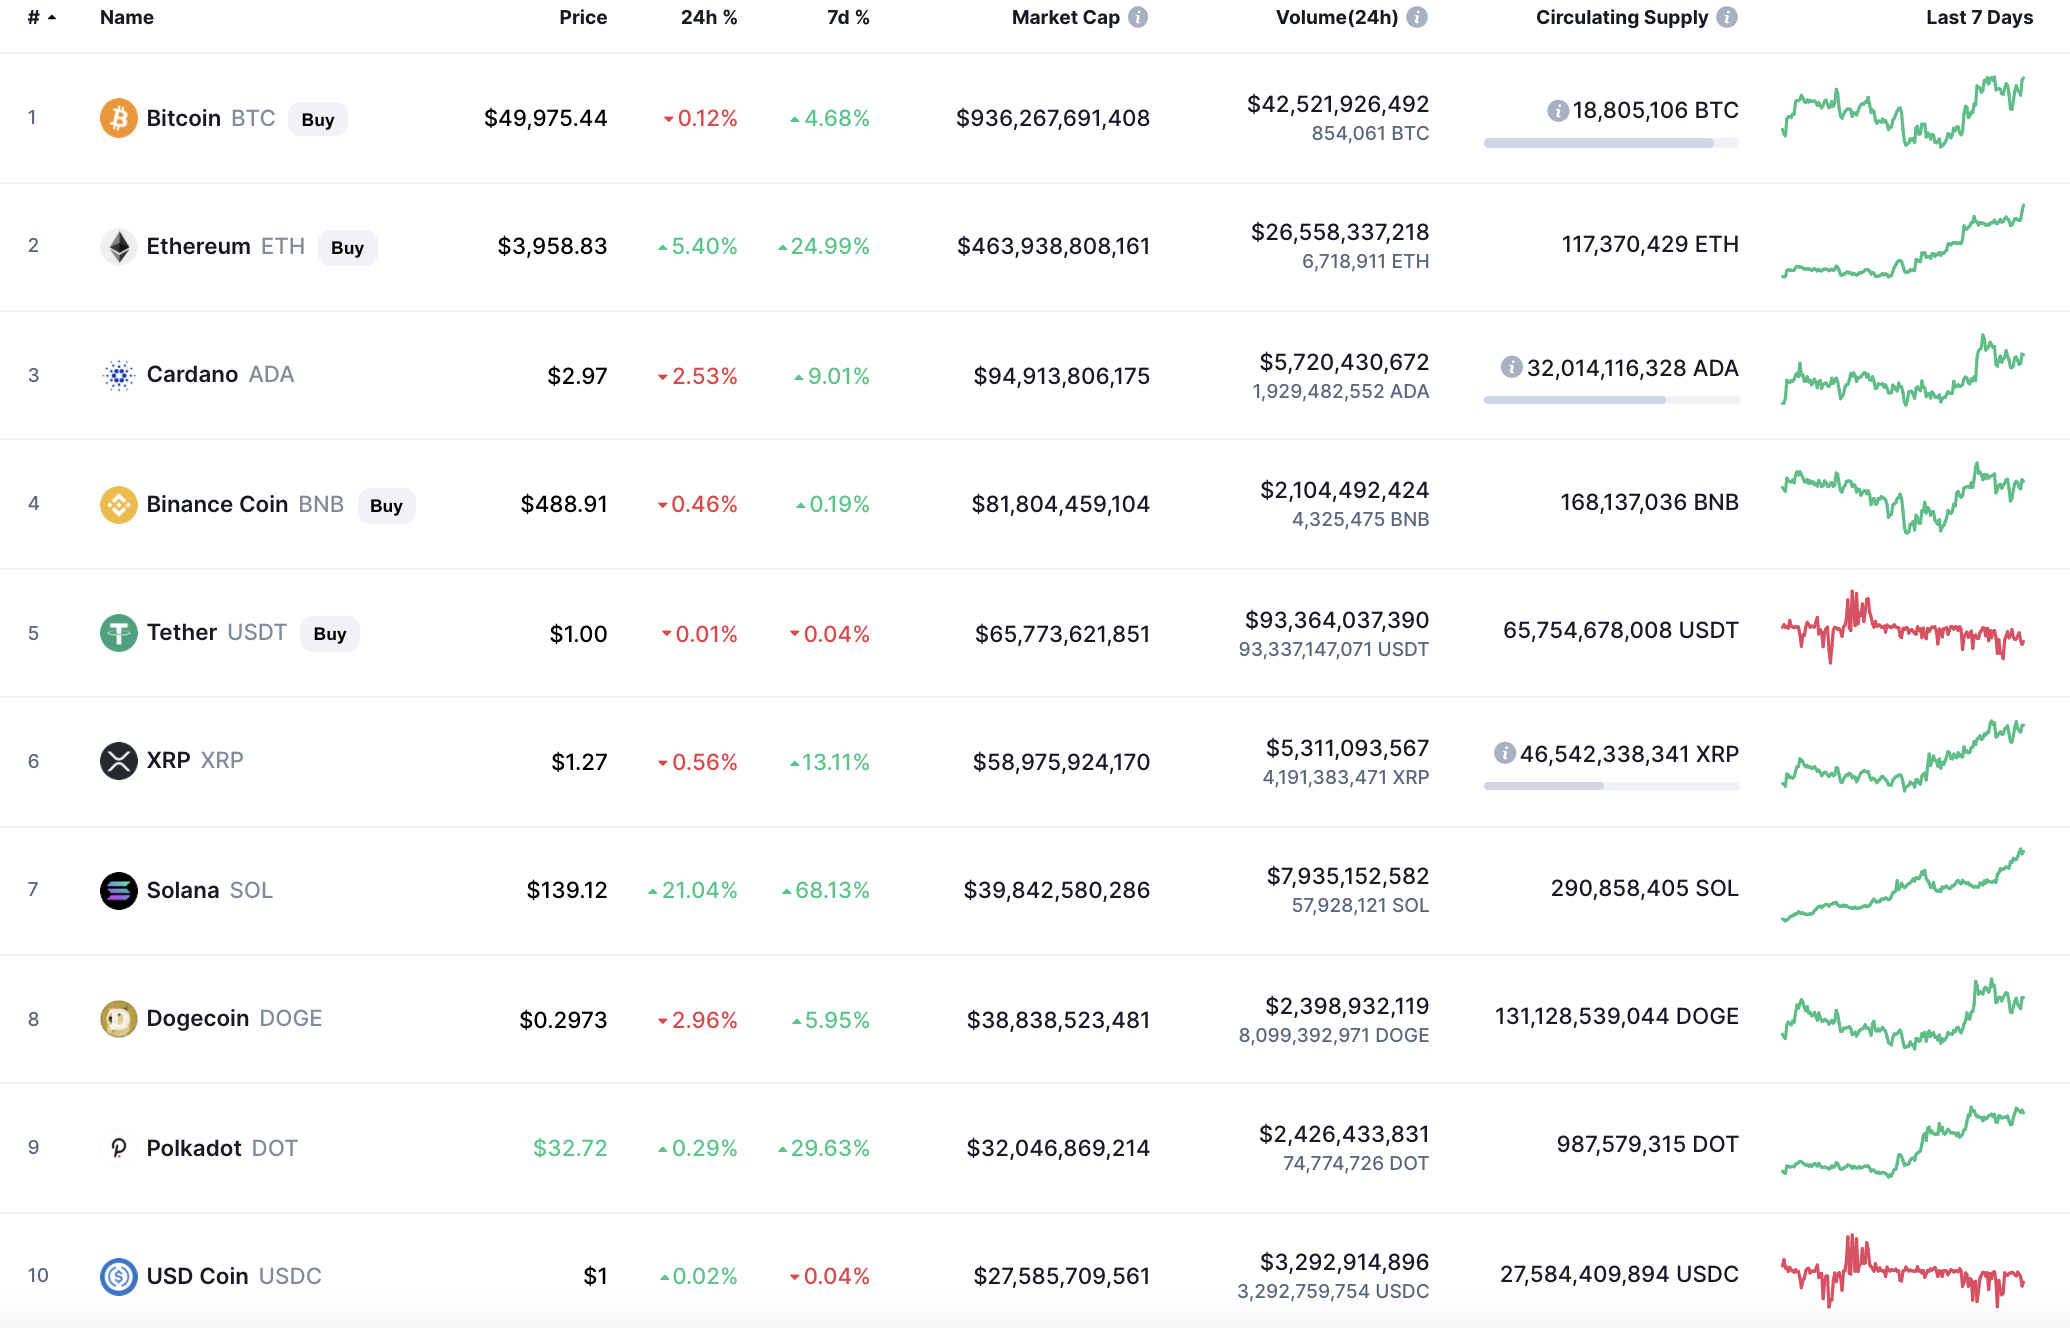Click Ethereum 24h change 5.40%
Viewport: 2070px width, 1328px height.
point(697,246)
